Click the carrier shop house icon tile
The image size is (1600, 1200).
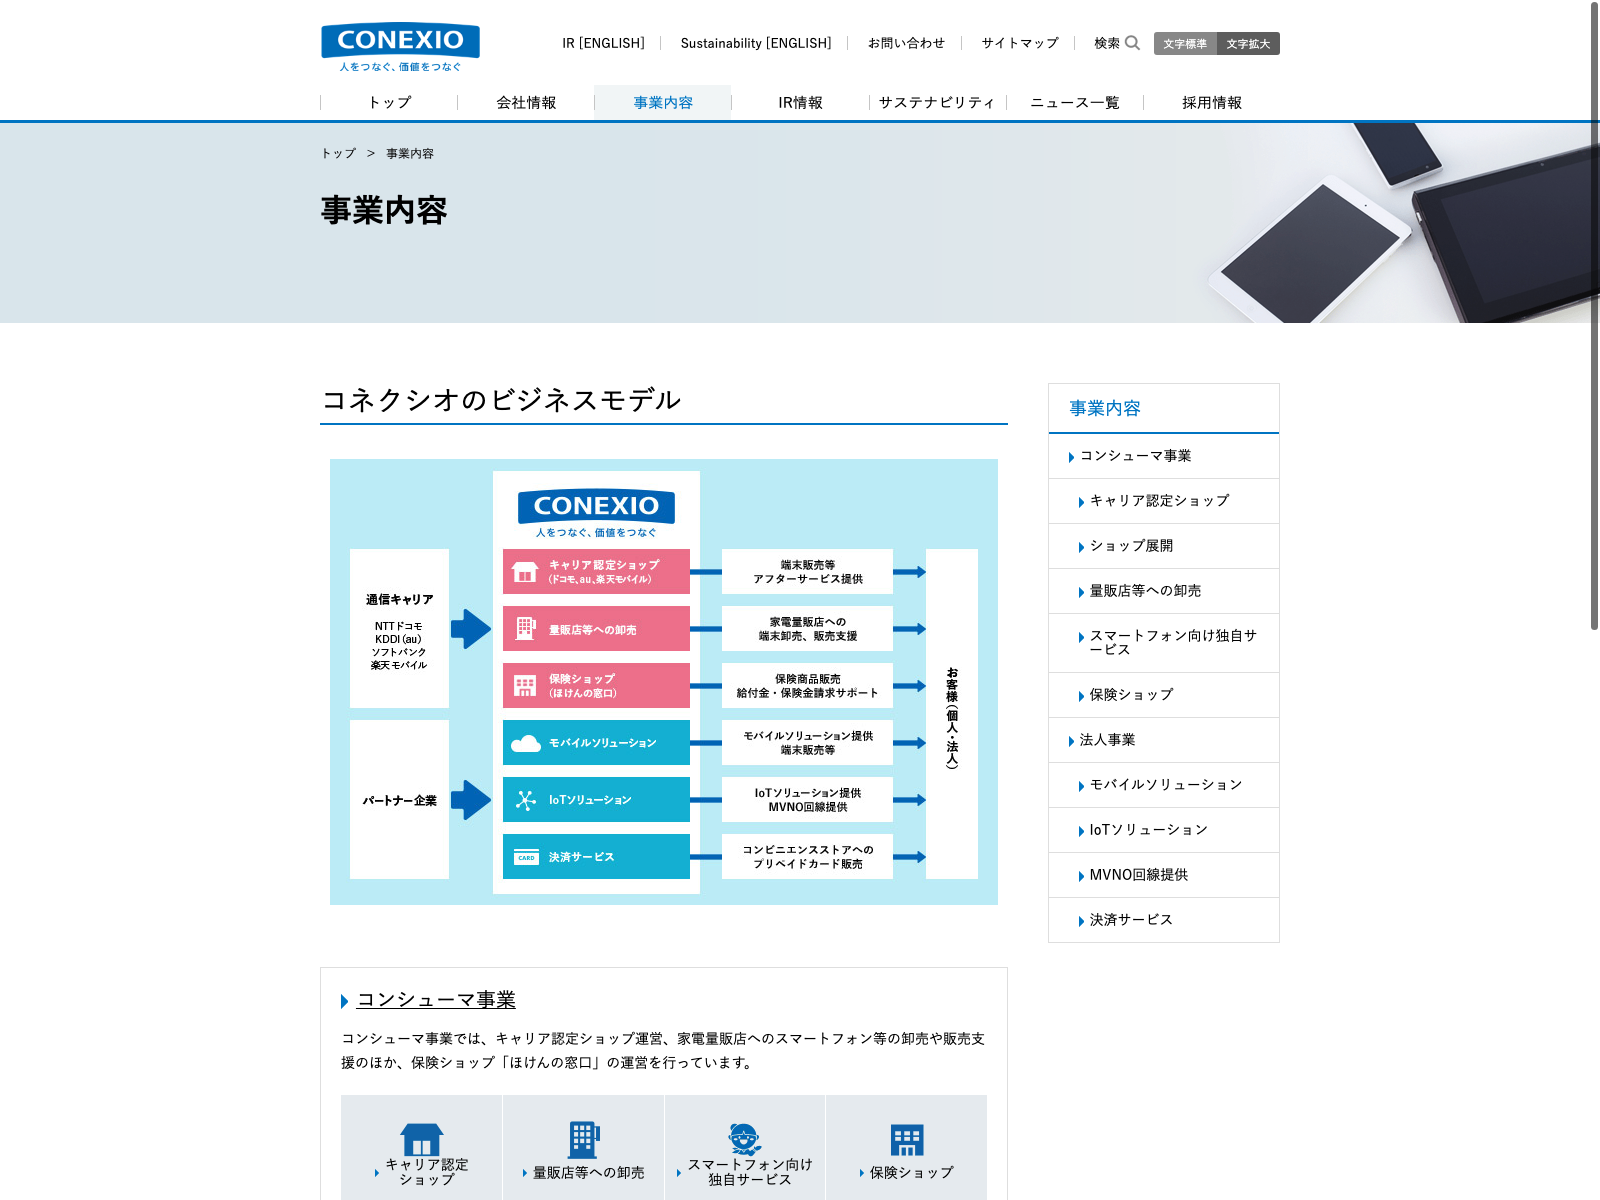[421, 1139]
